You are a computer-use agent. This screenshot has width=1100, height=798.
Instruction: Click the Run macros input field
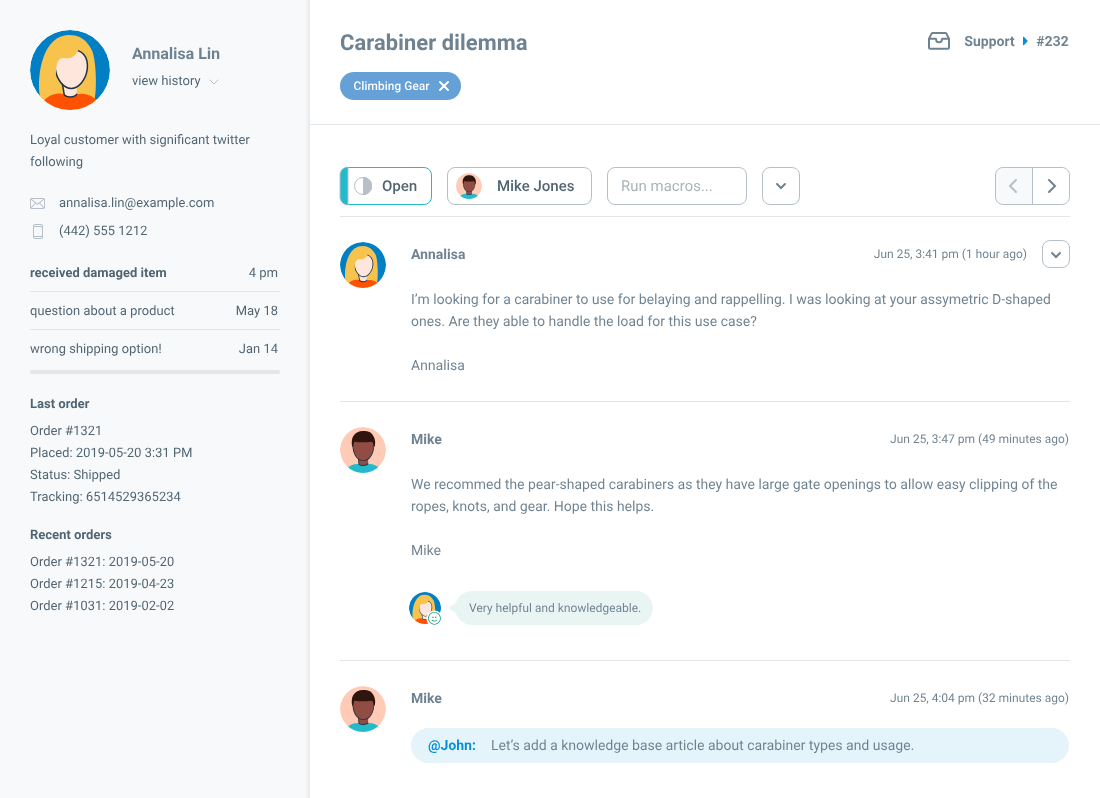pyautogui.click(x=676, y=186)
